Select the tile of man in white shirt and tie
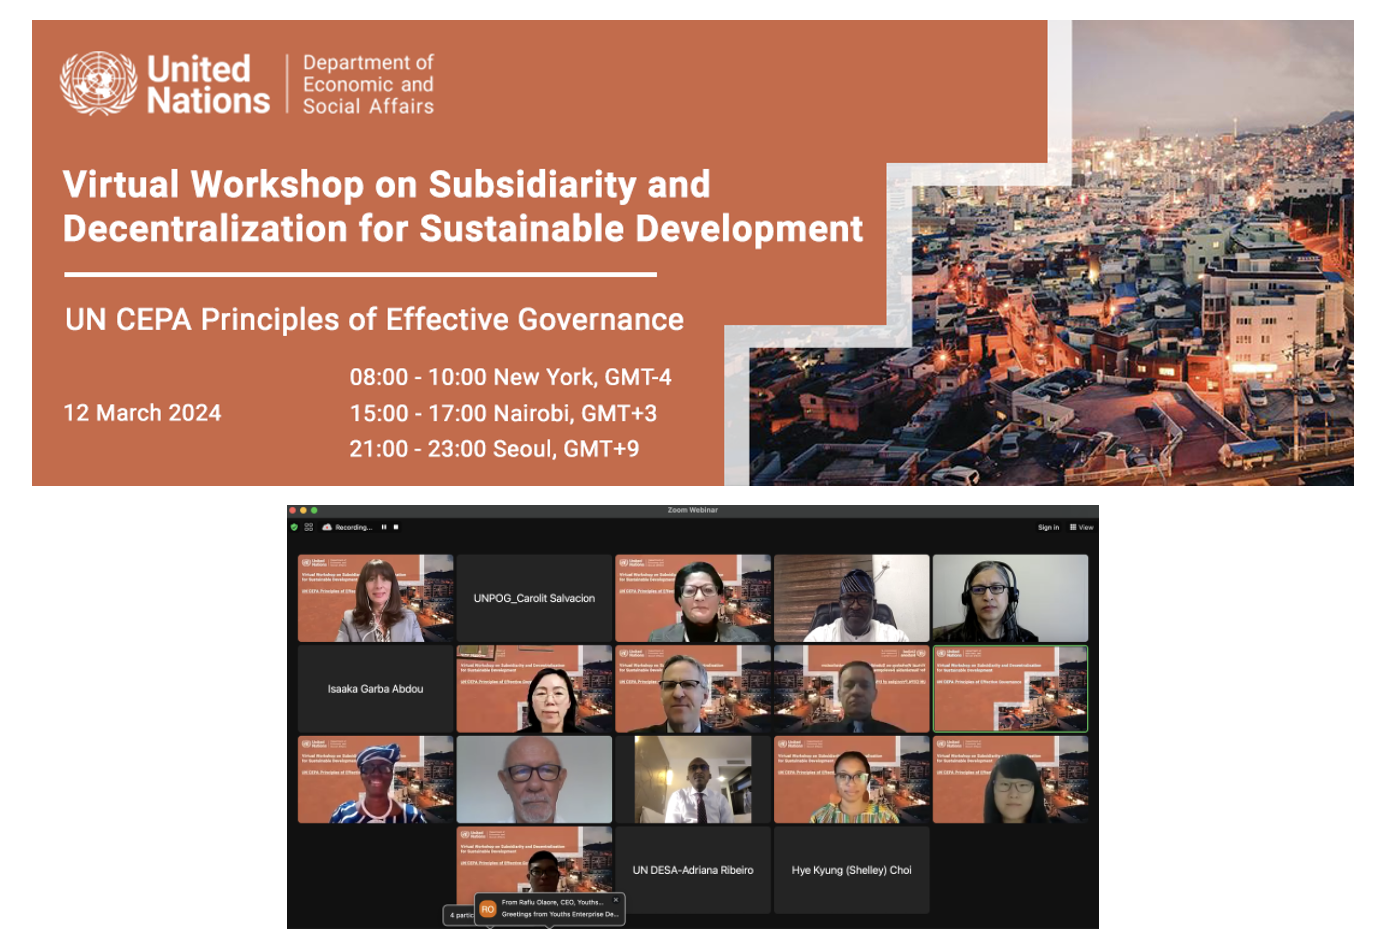Image resolution: width=1388 pixels, height=952 pixels. tap(693, 780)
